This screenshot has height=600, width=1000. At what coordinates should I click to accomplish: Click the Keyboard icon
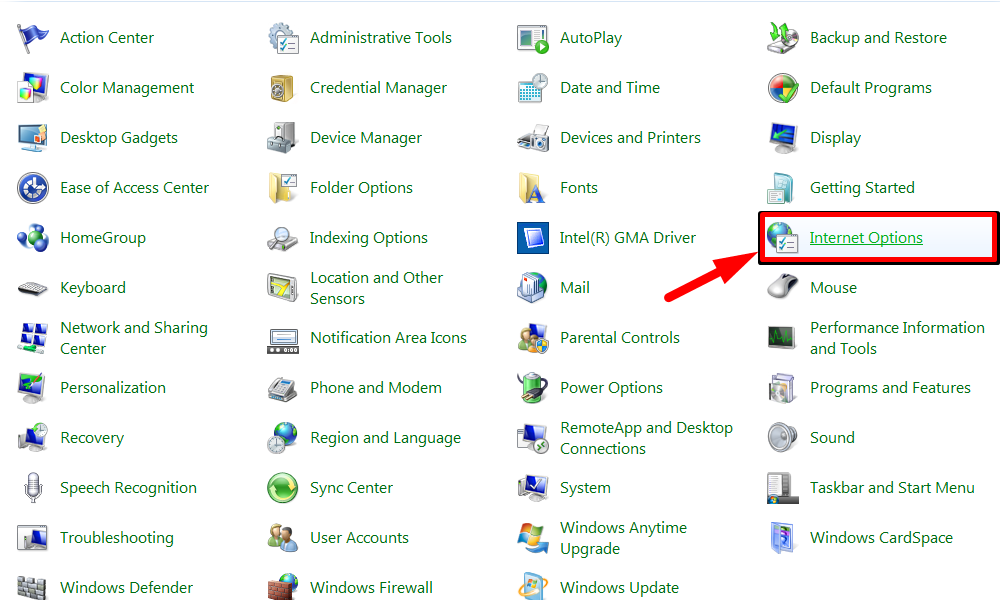33,288
